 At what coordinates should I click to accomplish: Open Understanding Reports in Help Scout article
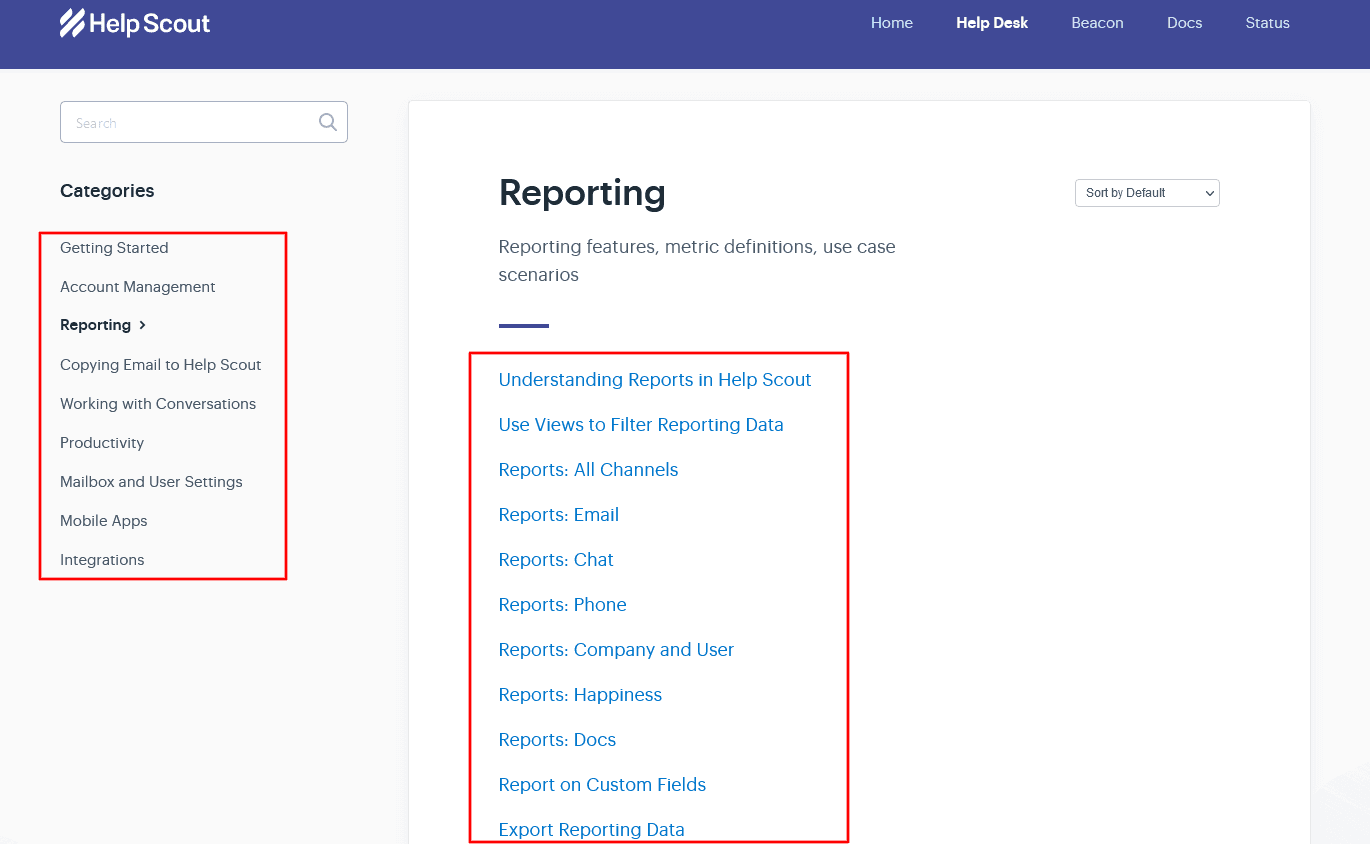[655, 380]
